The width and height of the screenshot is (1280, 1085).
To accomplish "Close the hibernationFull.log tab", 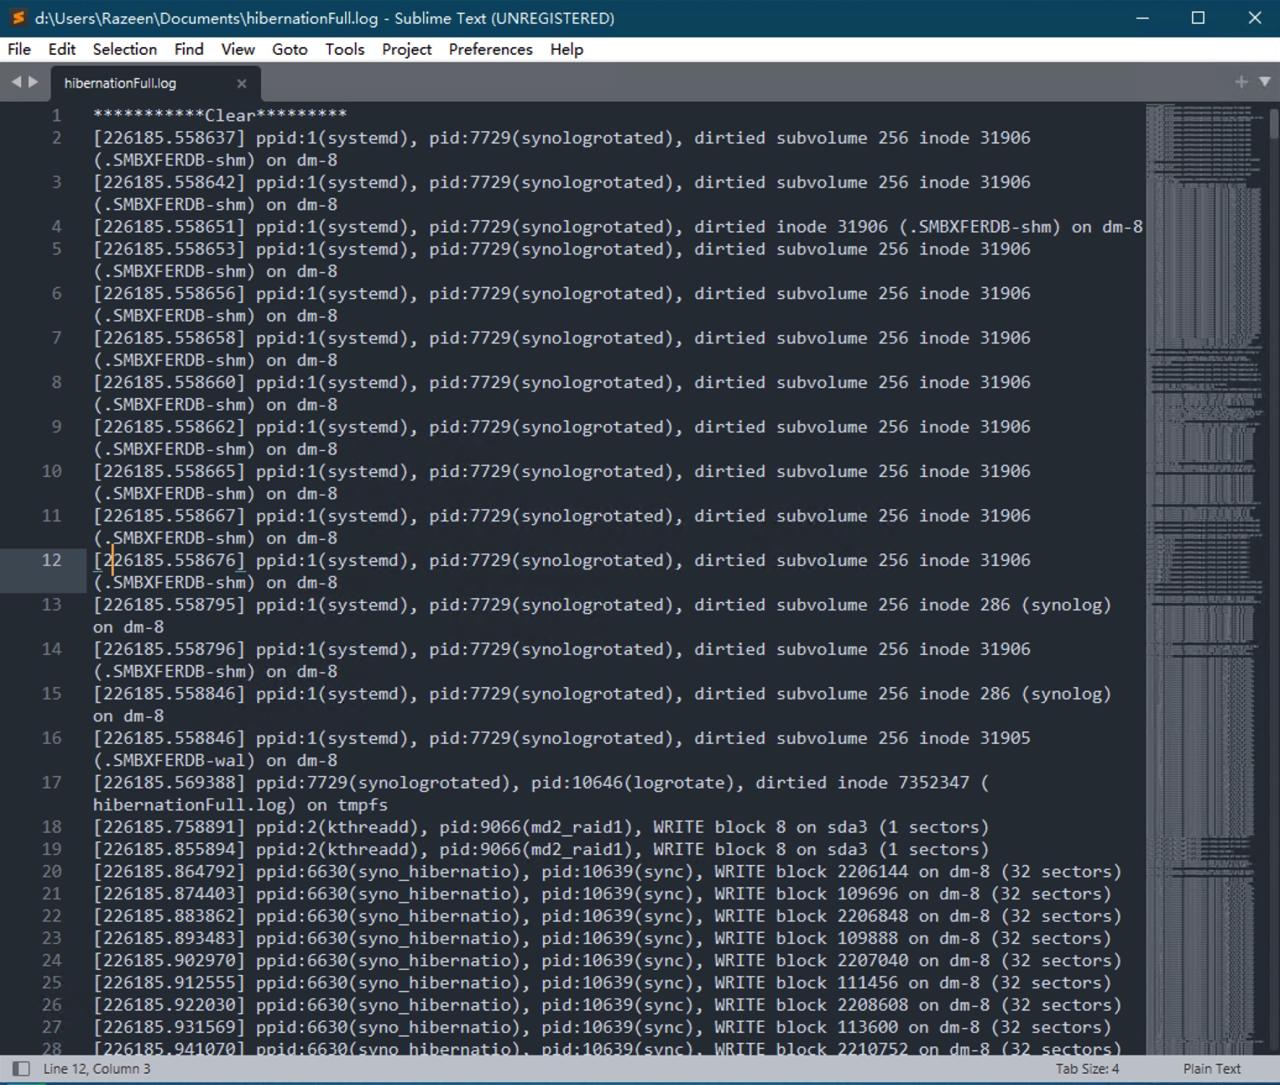I will pos(241,83).
